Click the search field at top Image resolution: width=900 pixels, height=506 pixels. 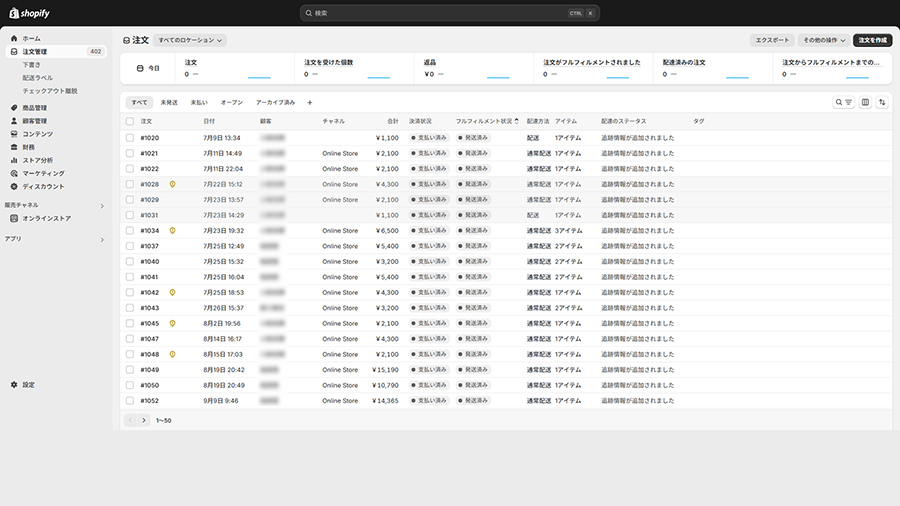(449, 13)
